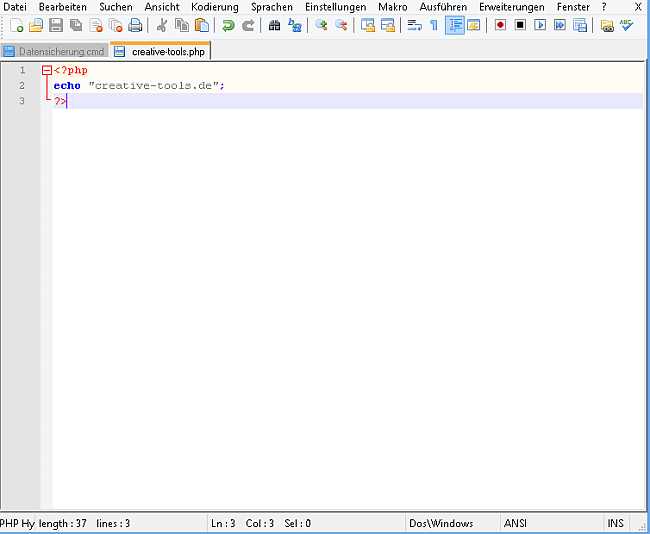Click the Sel : 0 status bar entry
650x534 pixels.
tap(298, 523)
